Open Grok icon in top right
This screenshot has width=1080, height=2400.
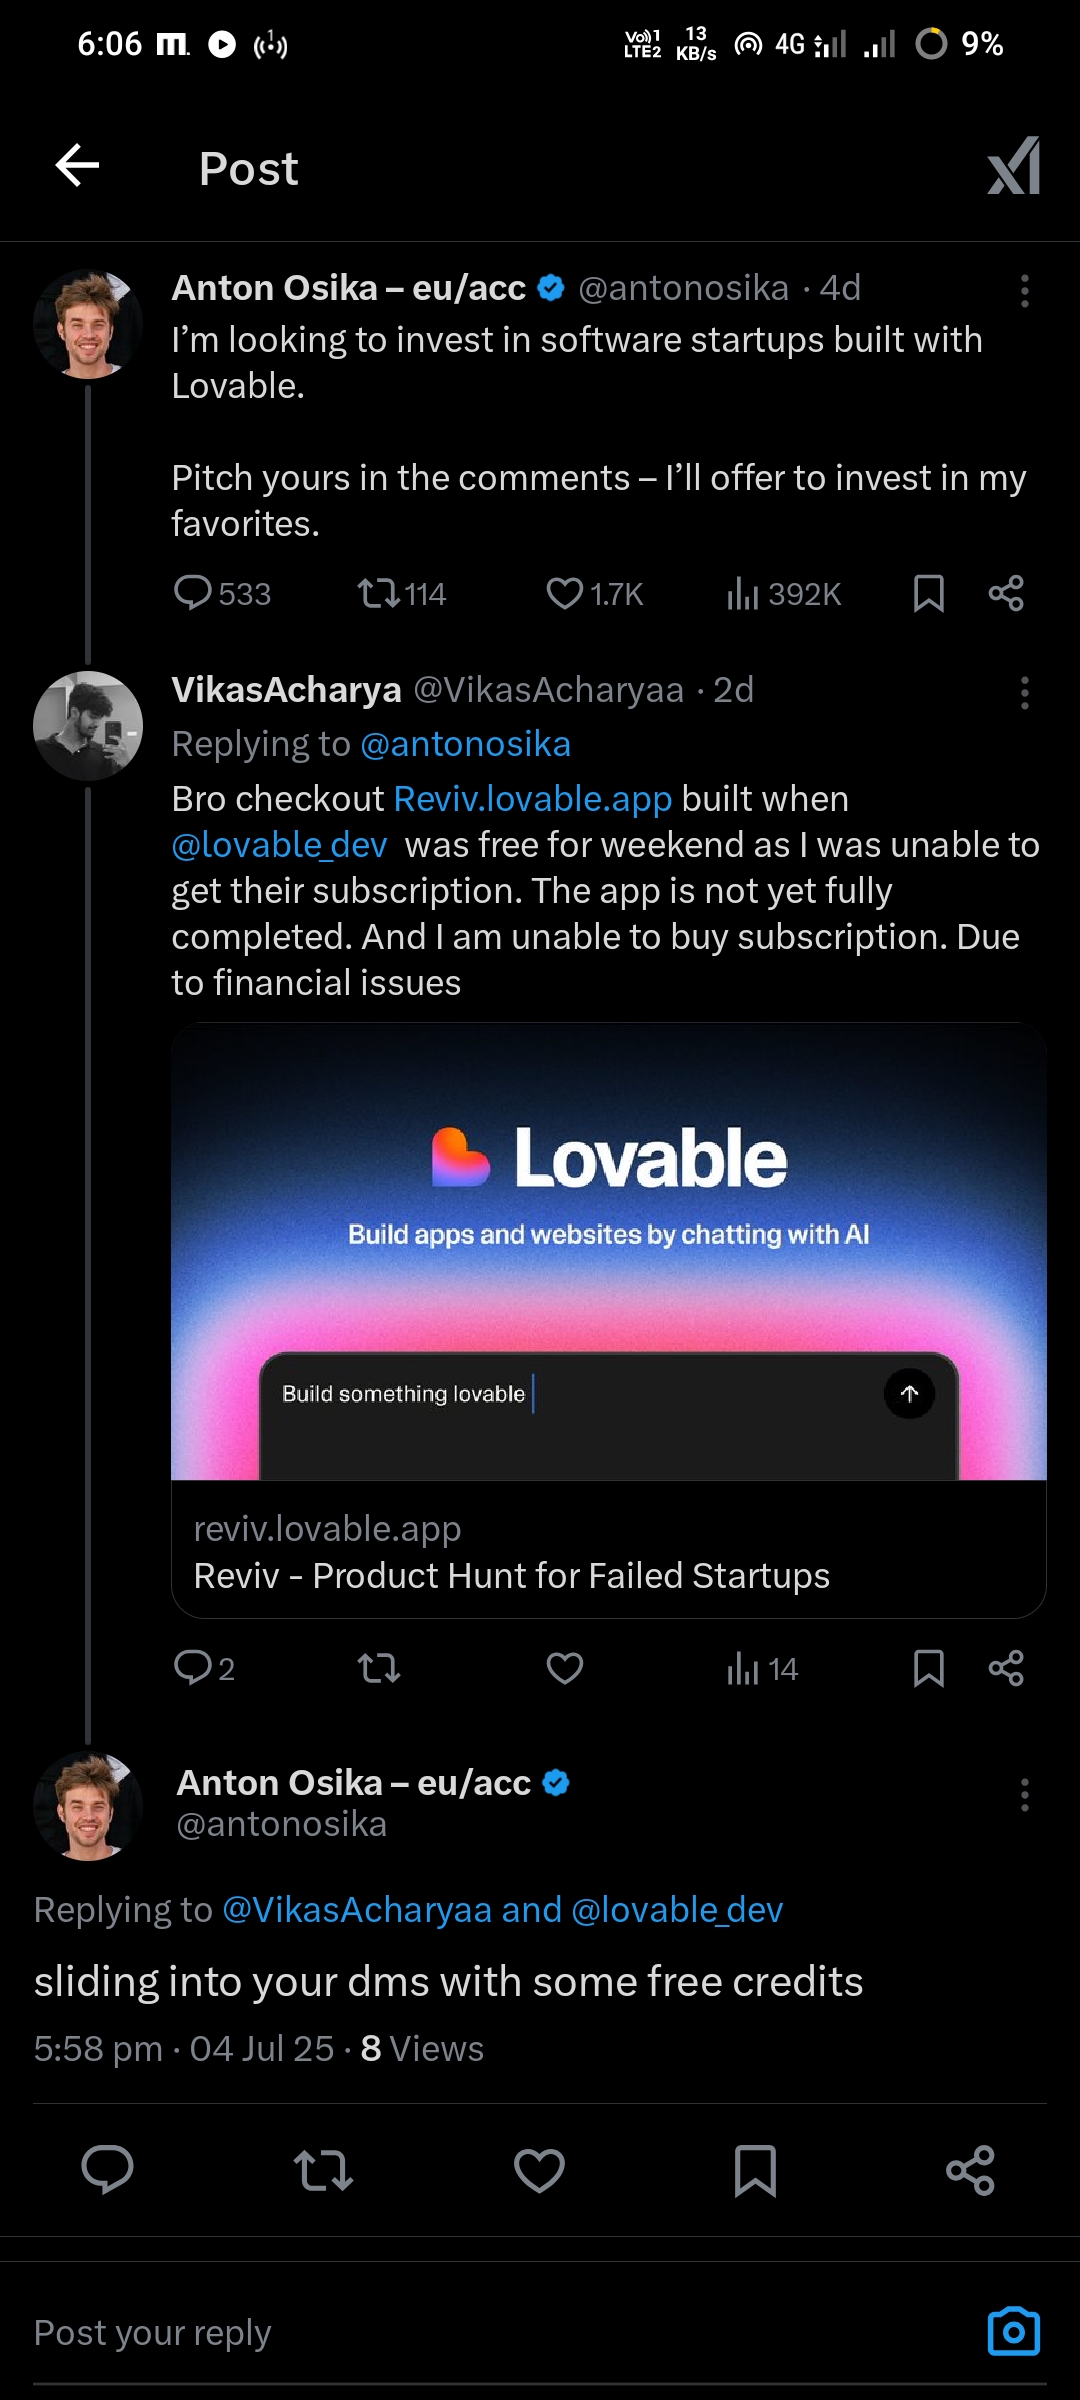1014,166
